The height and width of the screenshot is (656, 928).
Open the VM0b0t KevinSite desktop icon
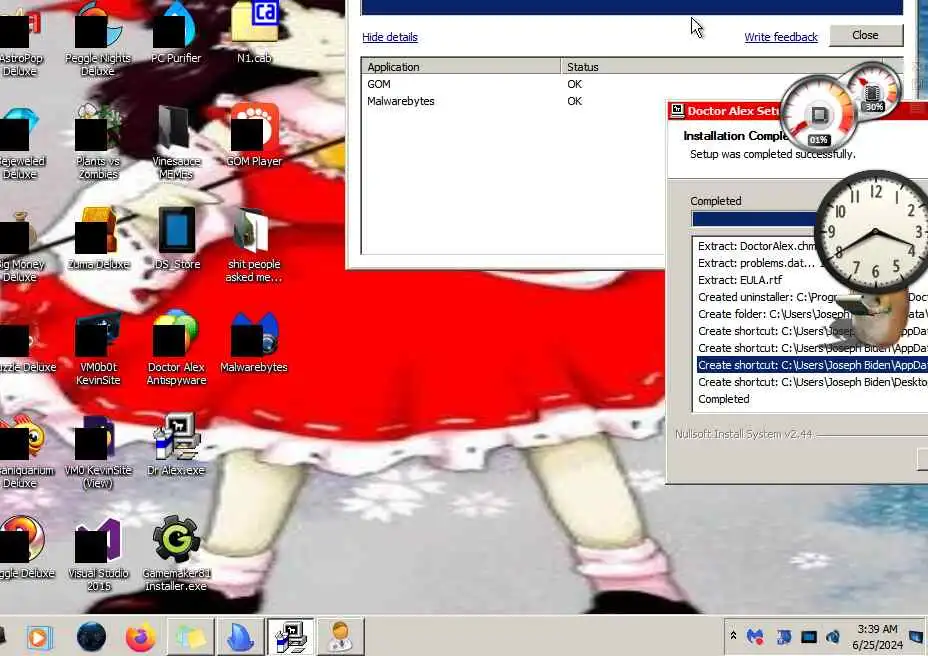(98, 348)
